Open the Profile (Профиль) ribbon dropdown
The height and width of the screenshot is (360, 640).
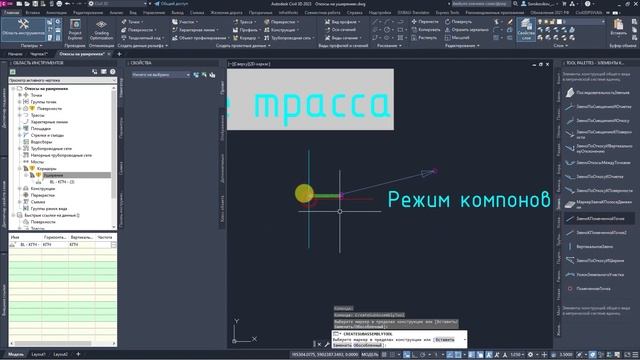[x=247, y=30]
